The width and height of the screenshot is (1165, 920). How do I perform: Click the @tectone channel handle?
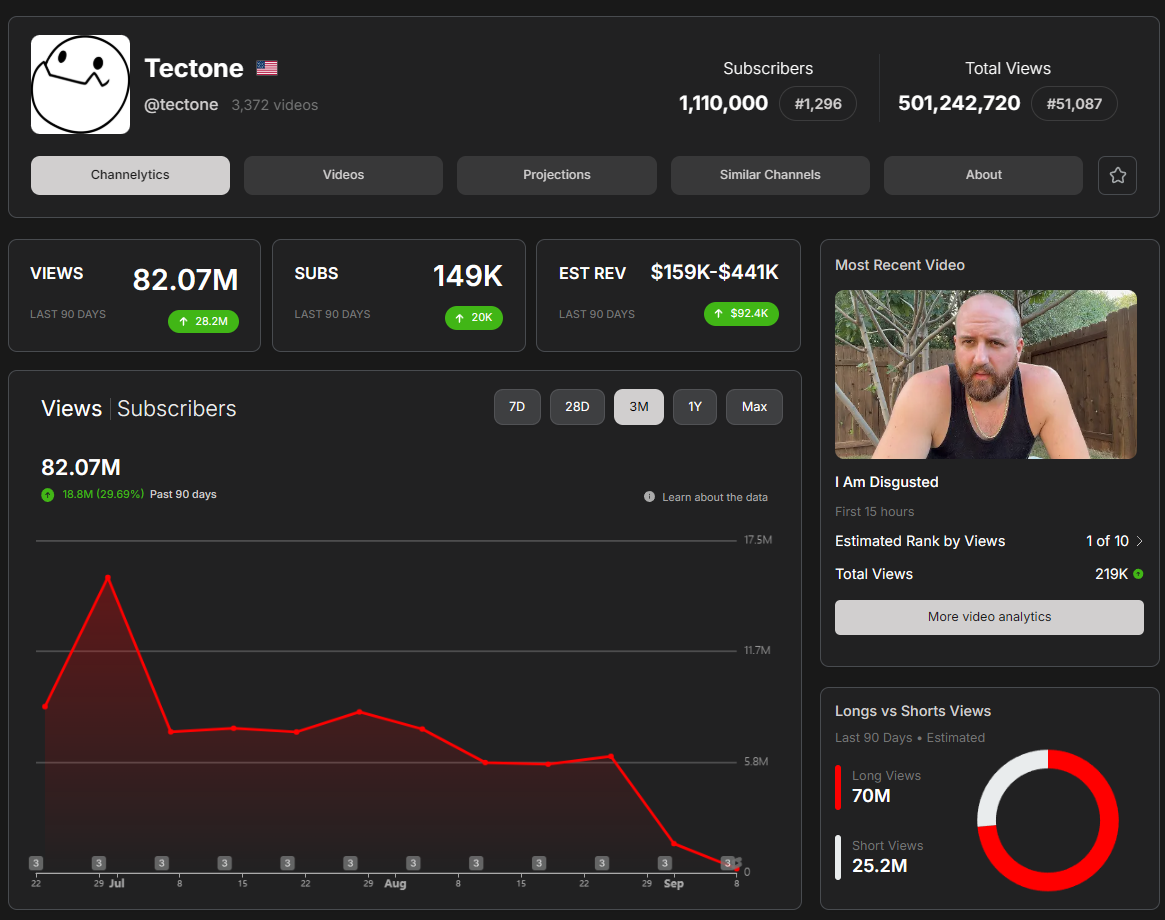point(181,105)
